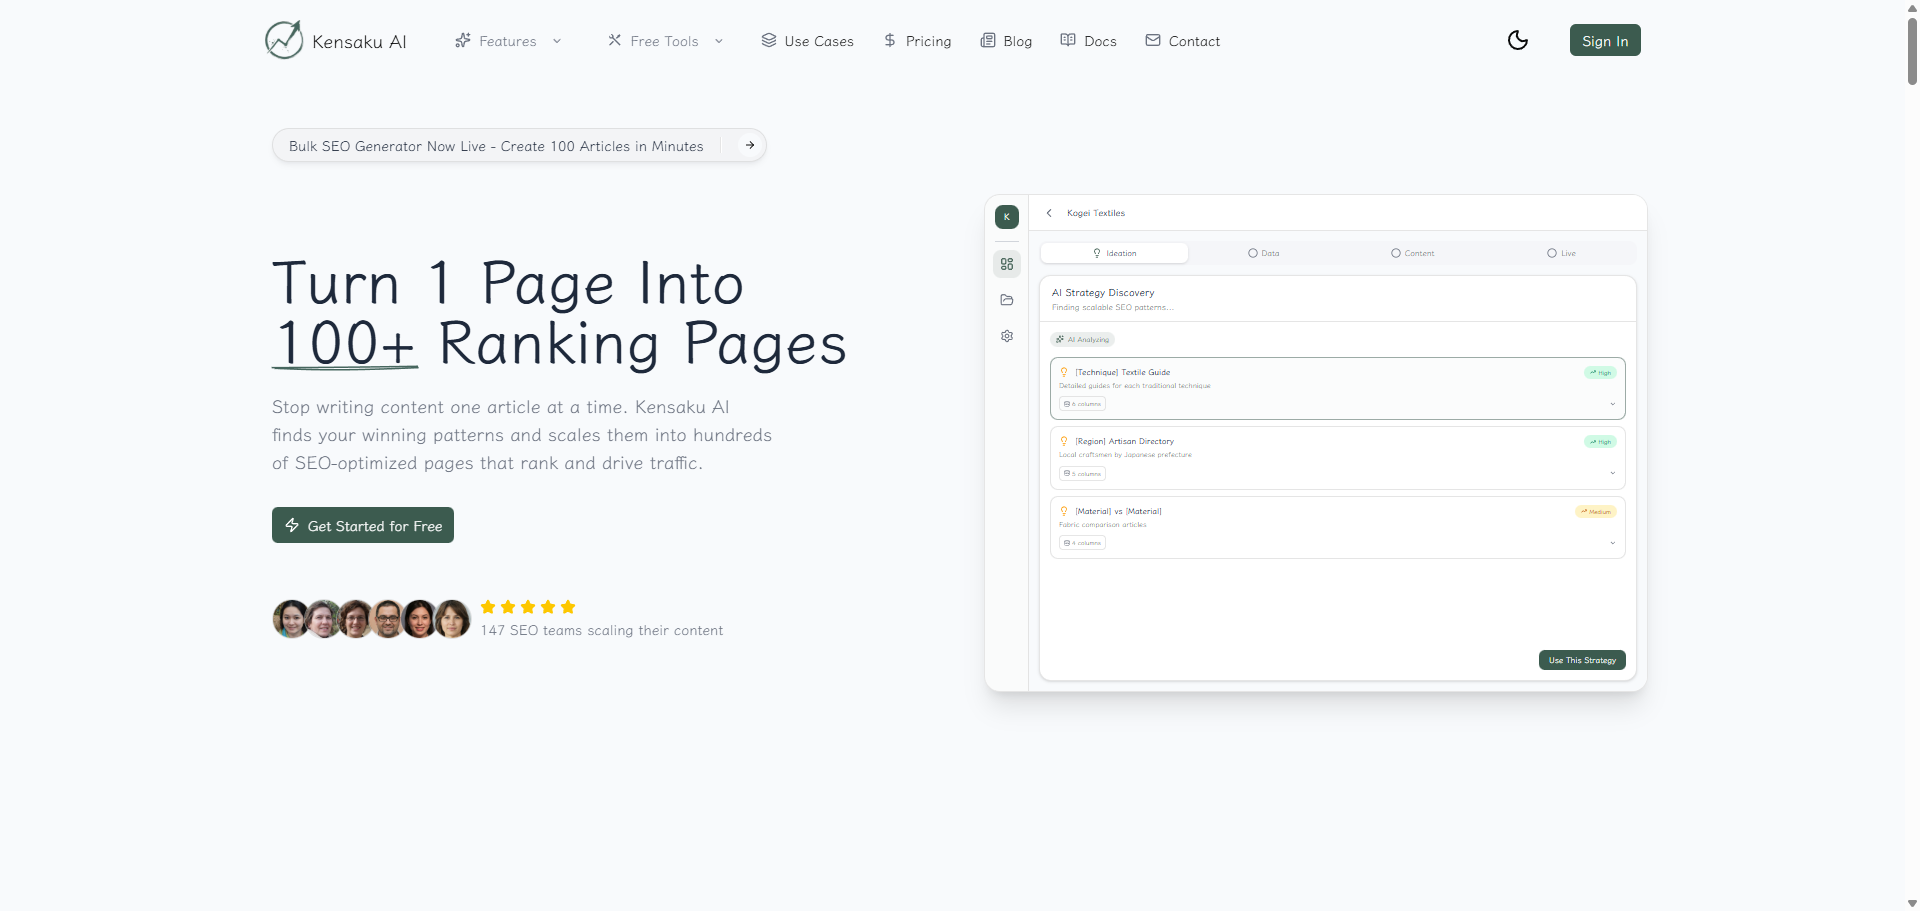The image size is (1920, 911).
Task: Go to the Pricing page
Action: pyautogui.click(x=917, y=41)
